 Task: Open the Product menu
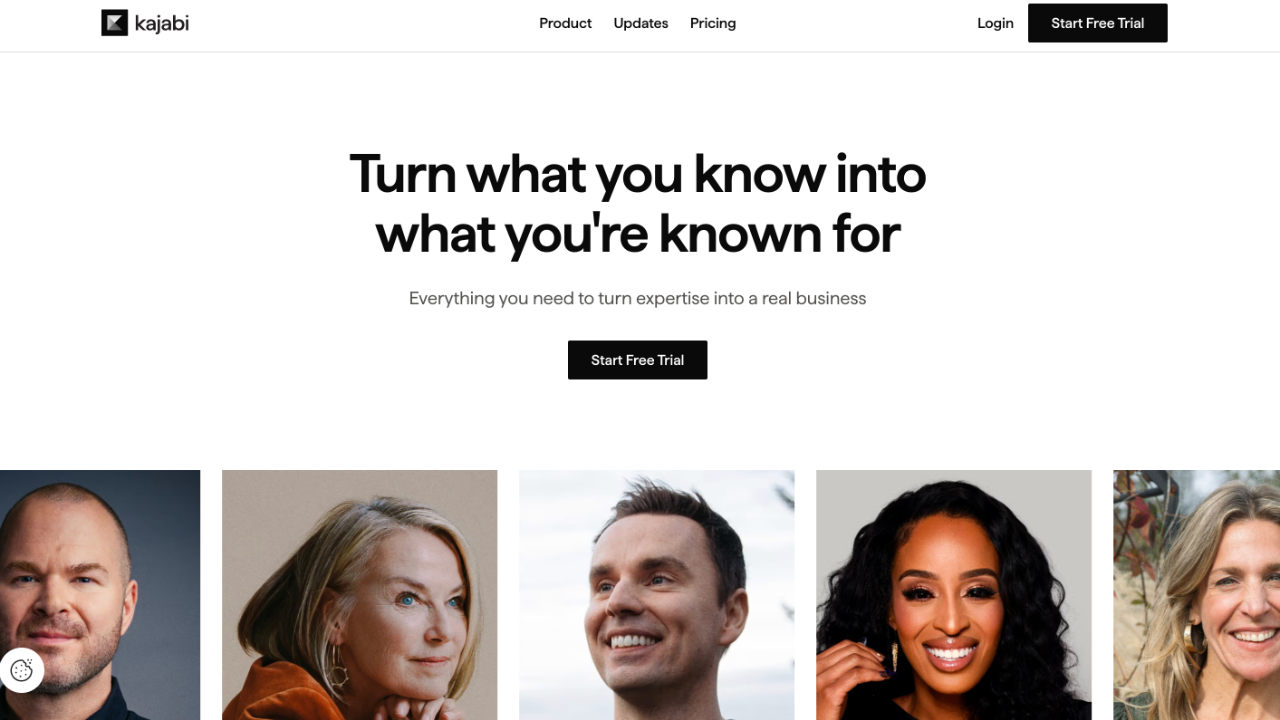(565, 23)
